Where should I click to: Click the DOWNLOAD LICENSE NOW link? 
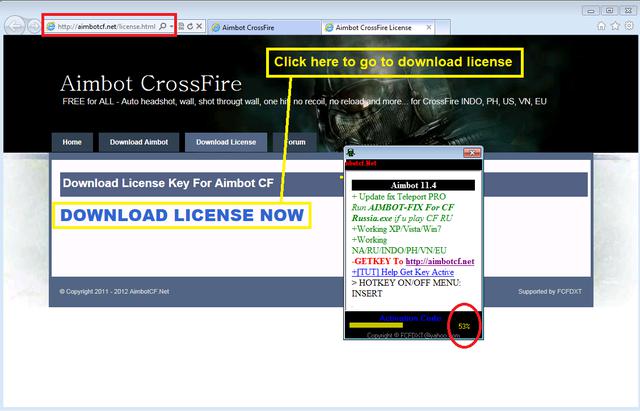(x=182, y=215)
